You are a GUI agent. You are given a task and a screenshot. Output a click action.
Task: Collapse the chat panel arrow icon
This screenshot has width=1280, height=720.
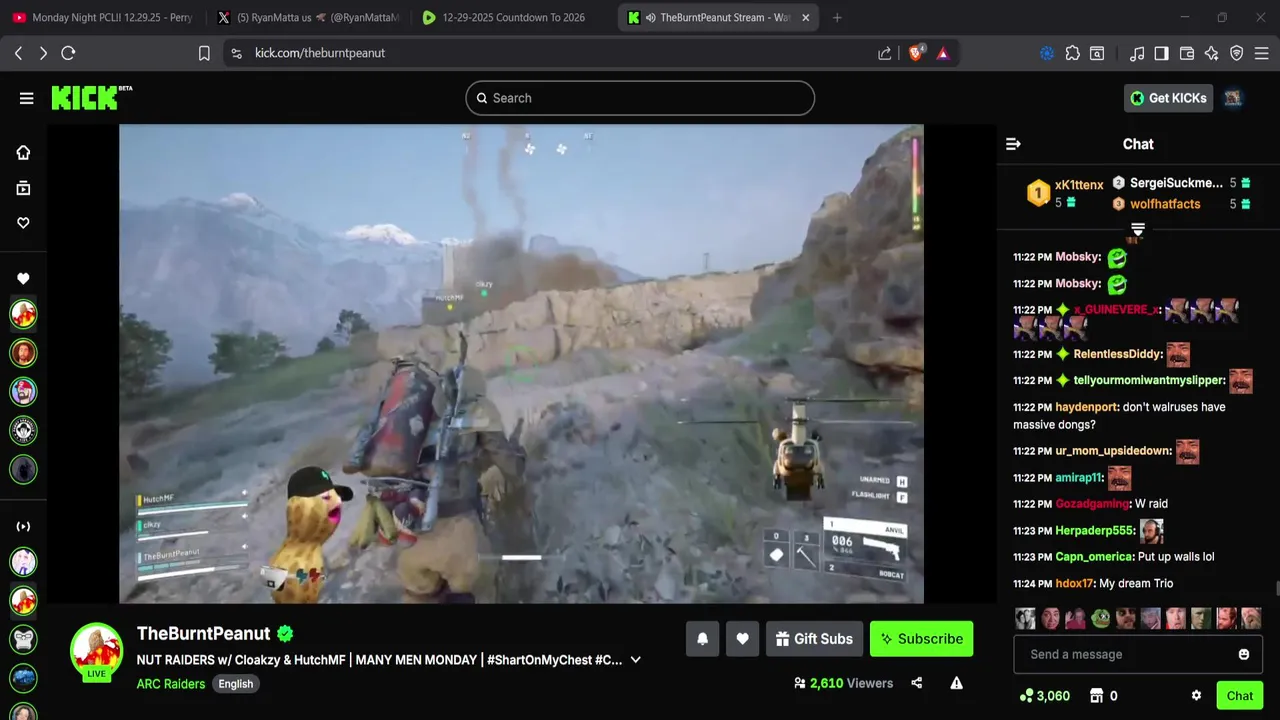click(1013, 144)
